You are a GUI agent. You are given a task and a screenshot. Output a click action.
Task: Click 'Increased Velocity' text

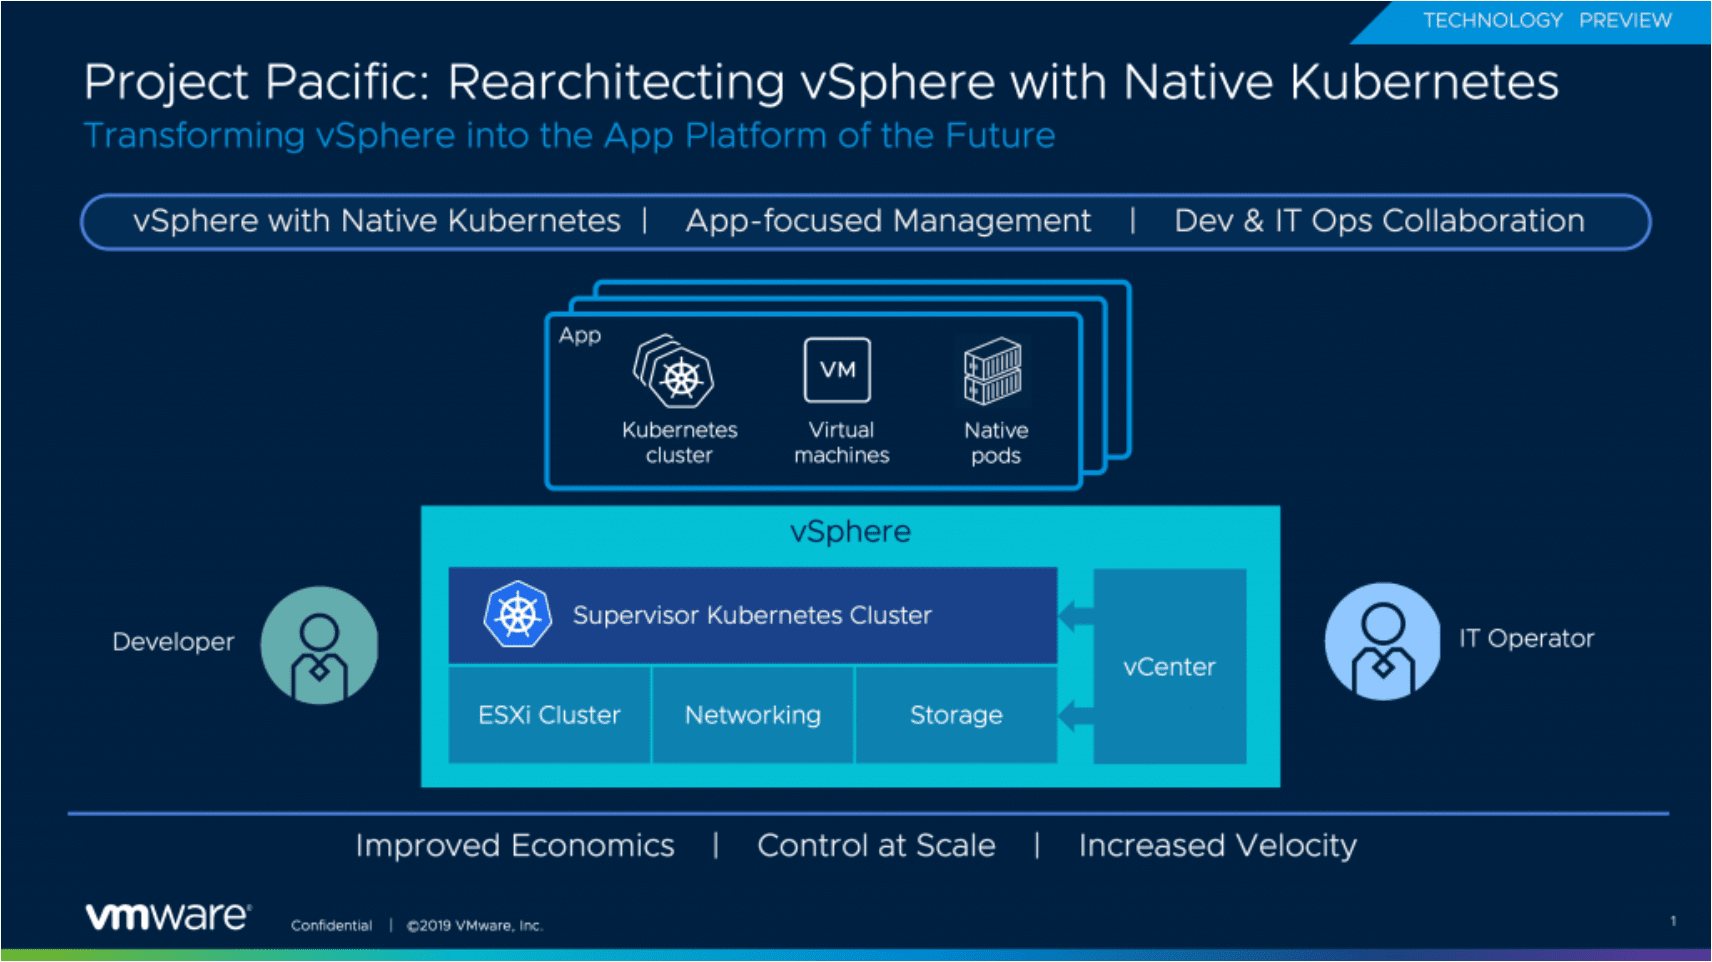(1218, 845)
